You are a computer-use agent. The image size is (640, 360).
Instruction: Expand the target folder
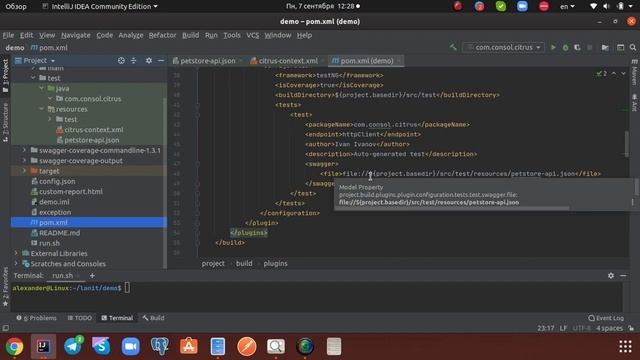(24, 171)
